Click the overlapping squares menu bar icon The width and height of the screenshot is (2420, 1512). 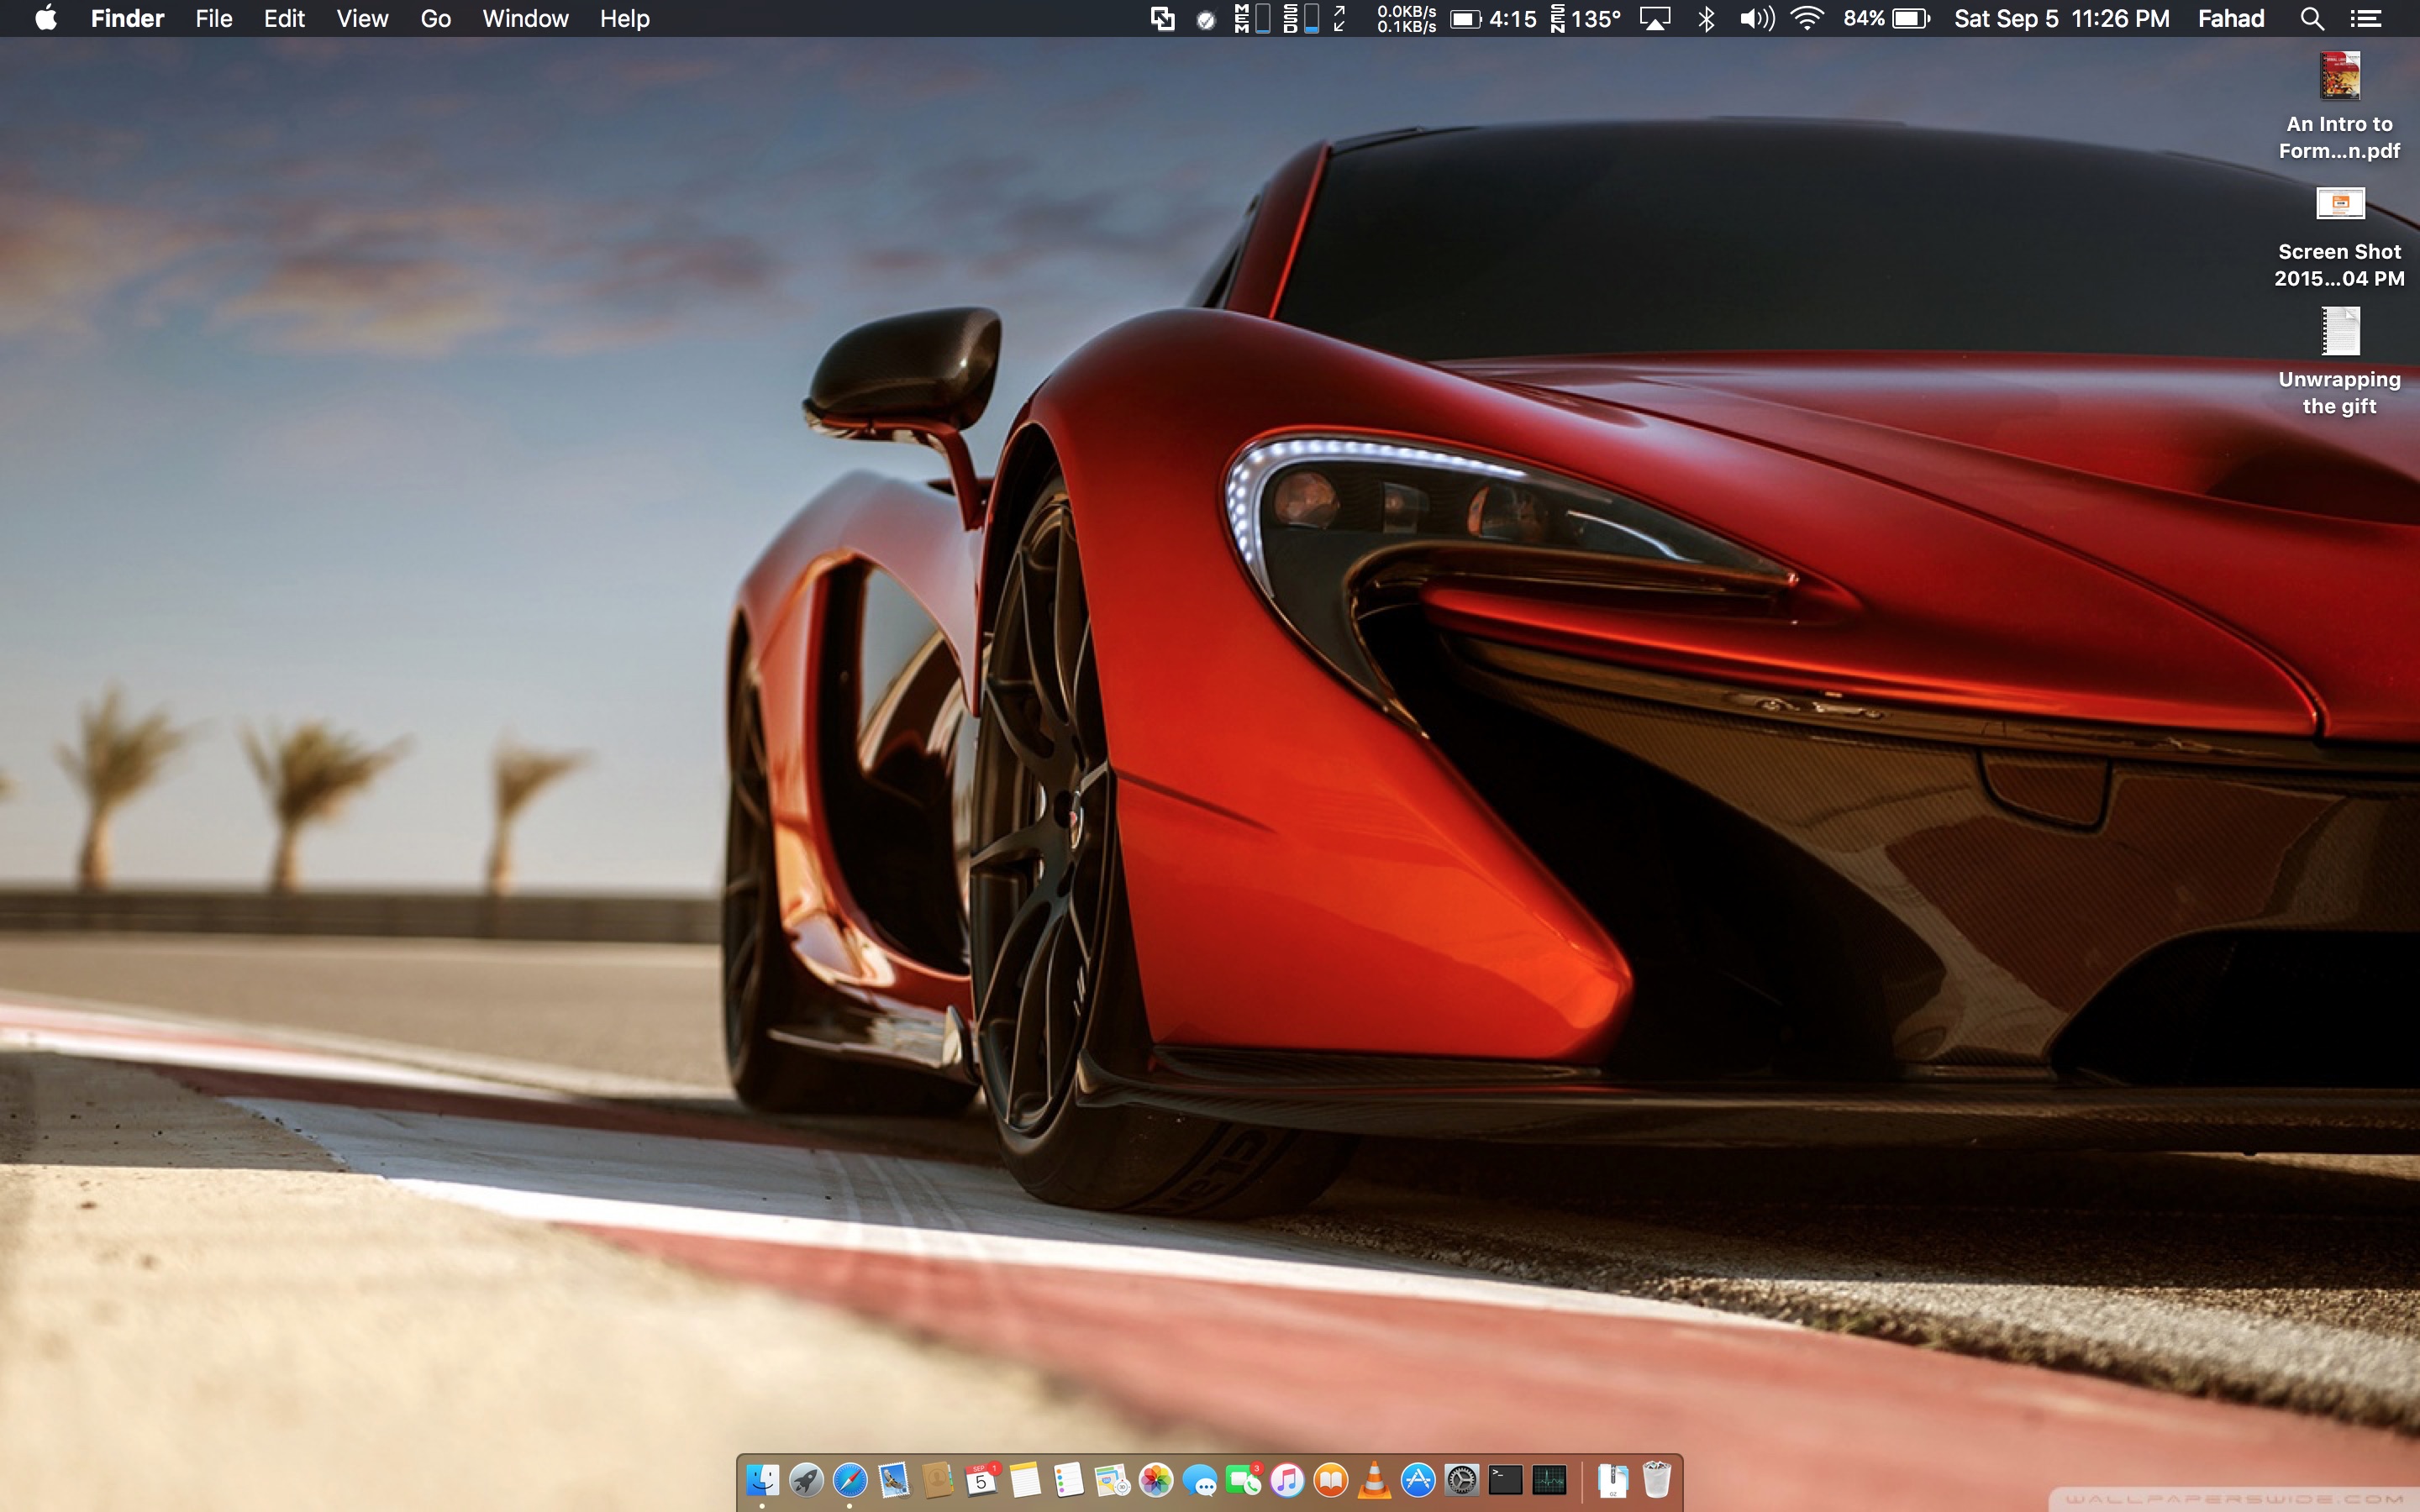[1162, 18]
